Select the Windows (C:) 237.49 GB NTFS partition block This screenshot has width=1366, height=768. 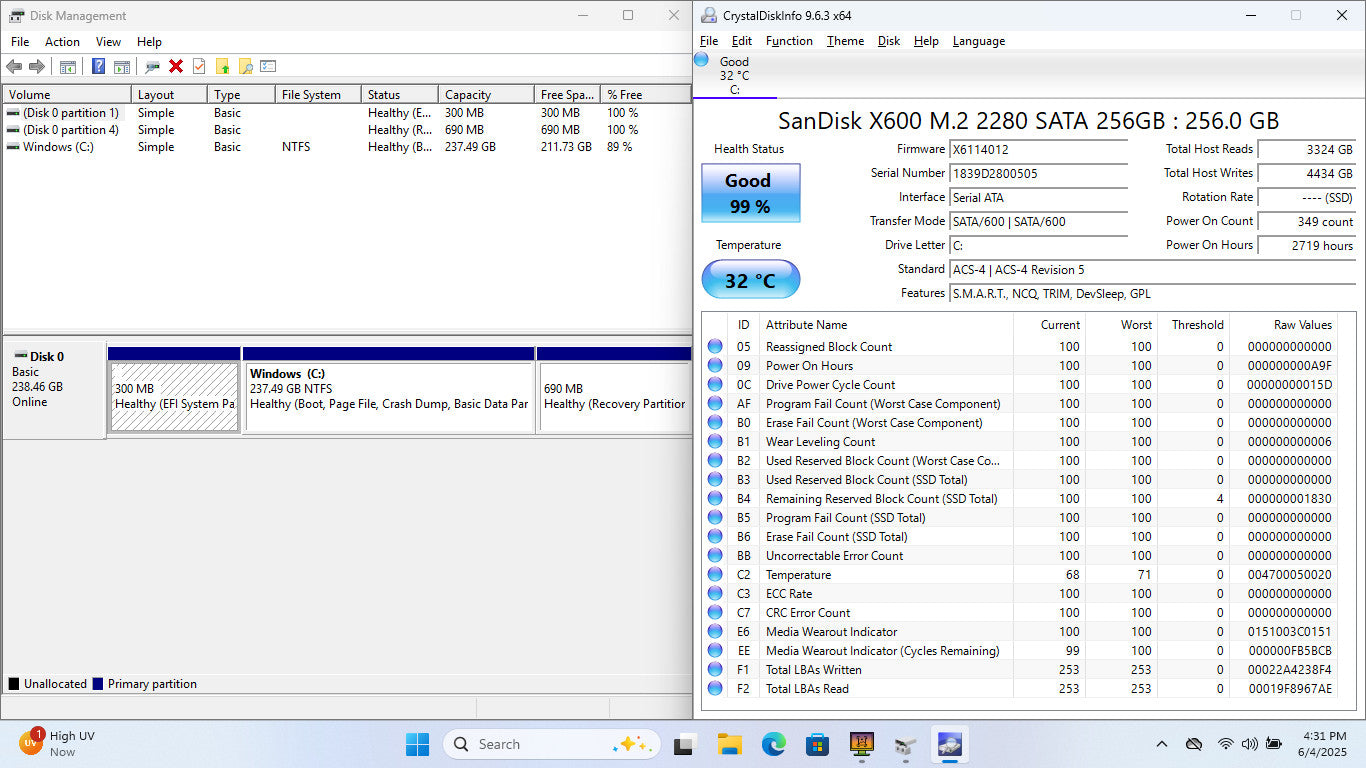click(x=389, y=396)
